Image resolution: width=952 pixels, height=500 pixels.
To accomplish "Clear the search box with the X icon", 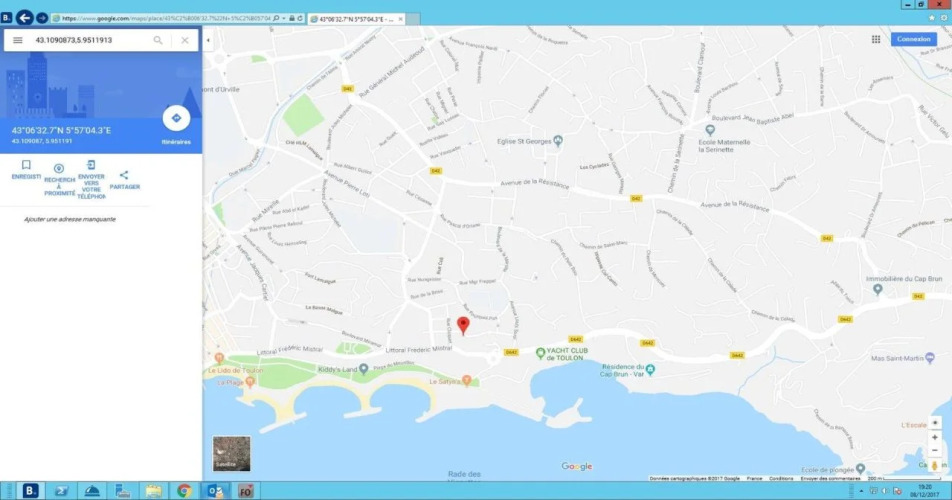I will [x=185, y=40].
